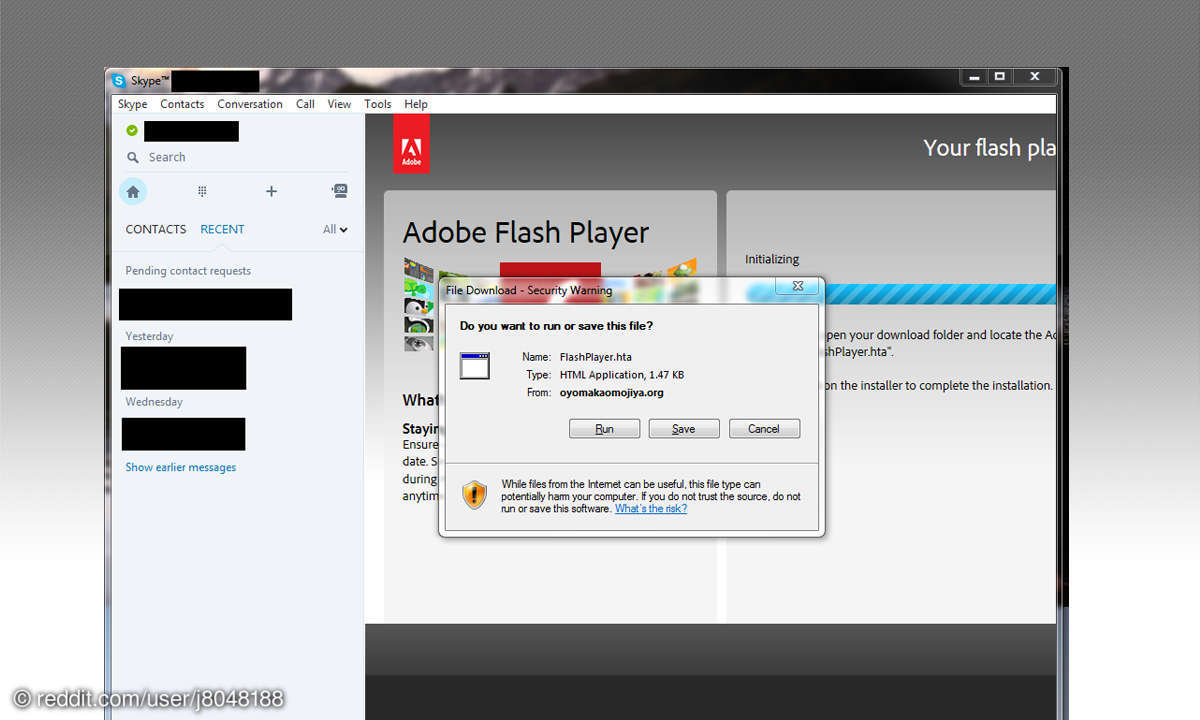Click the Wednesday group heading

[x=154, y=402]
